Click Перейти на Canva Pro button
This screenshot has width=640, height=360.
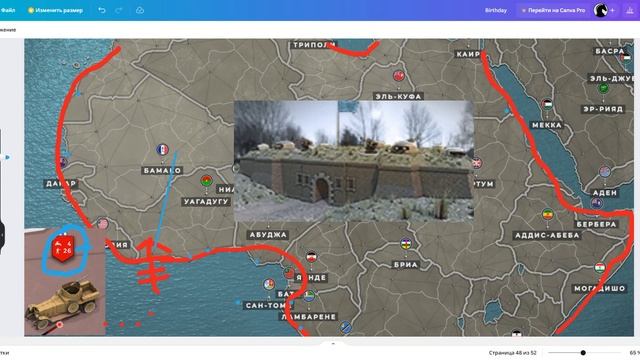(553, 10)
